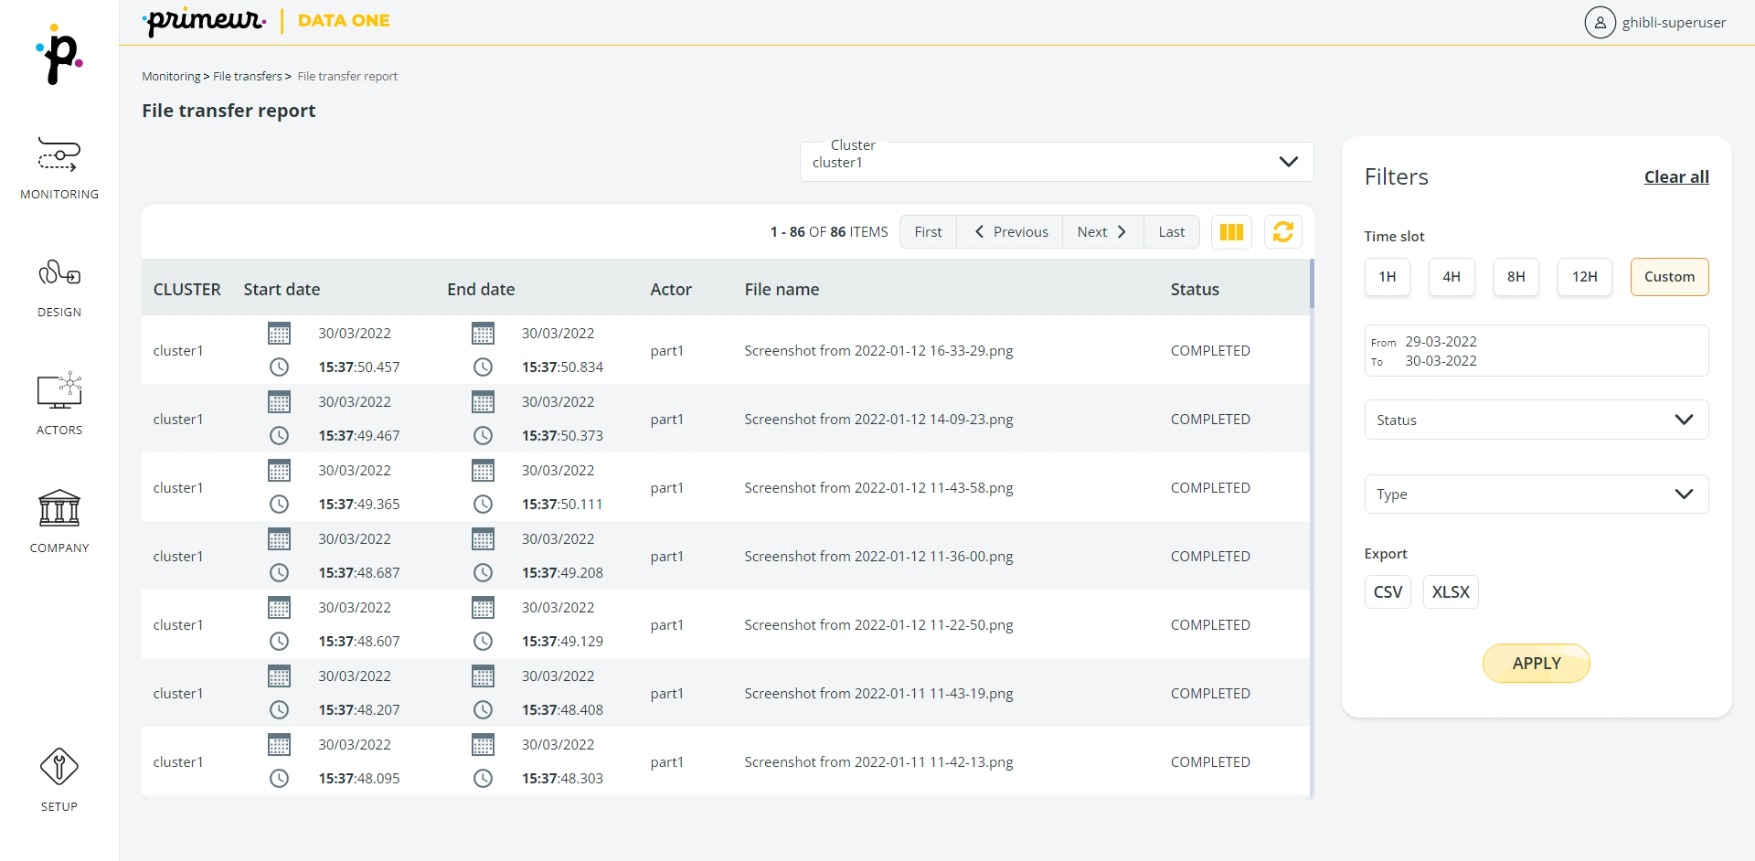Click COMPLETED status of 16-33-29.png row
Viewport: 1755px width, 861px height.
[x=1211, y=351]
